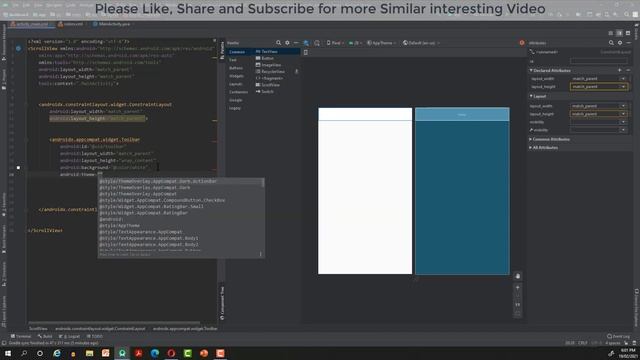Pick ScrollView from Palette
Screen dimensions: 640x360
coord(267,85)
